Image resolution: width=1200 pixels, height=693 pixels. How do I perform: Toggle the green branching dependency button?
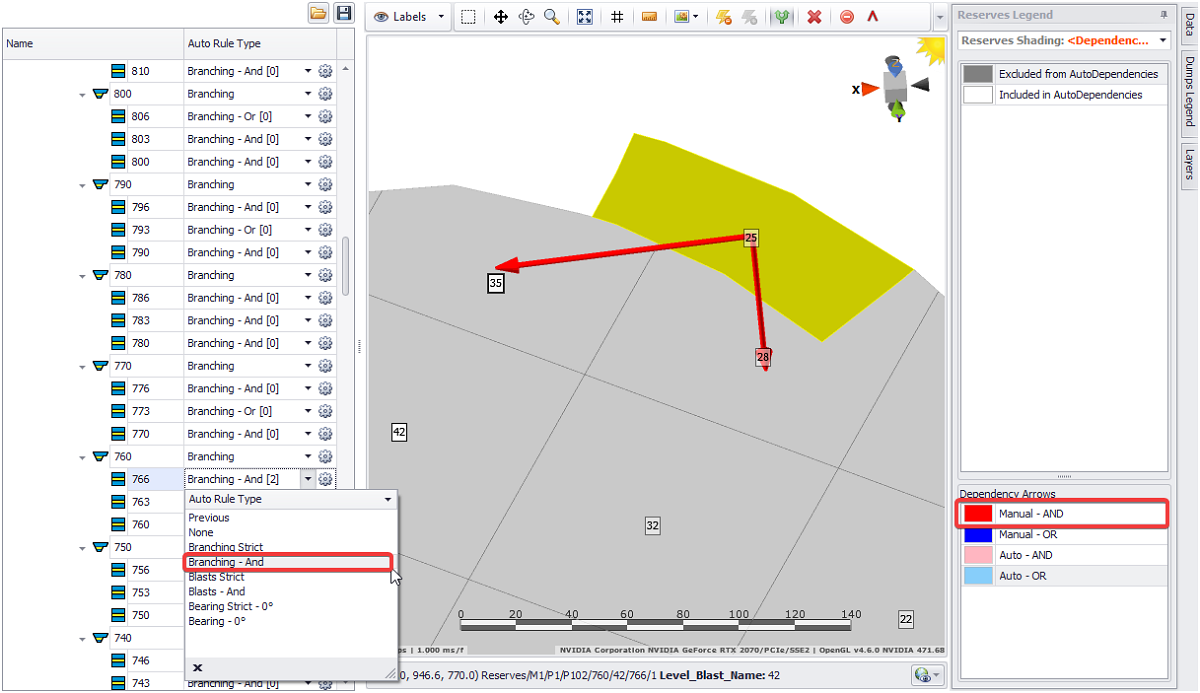(x=782, y=17)
